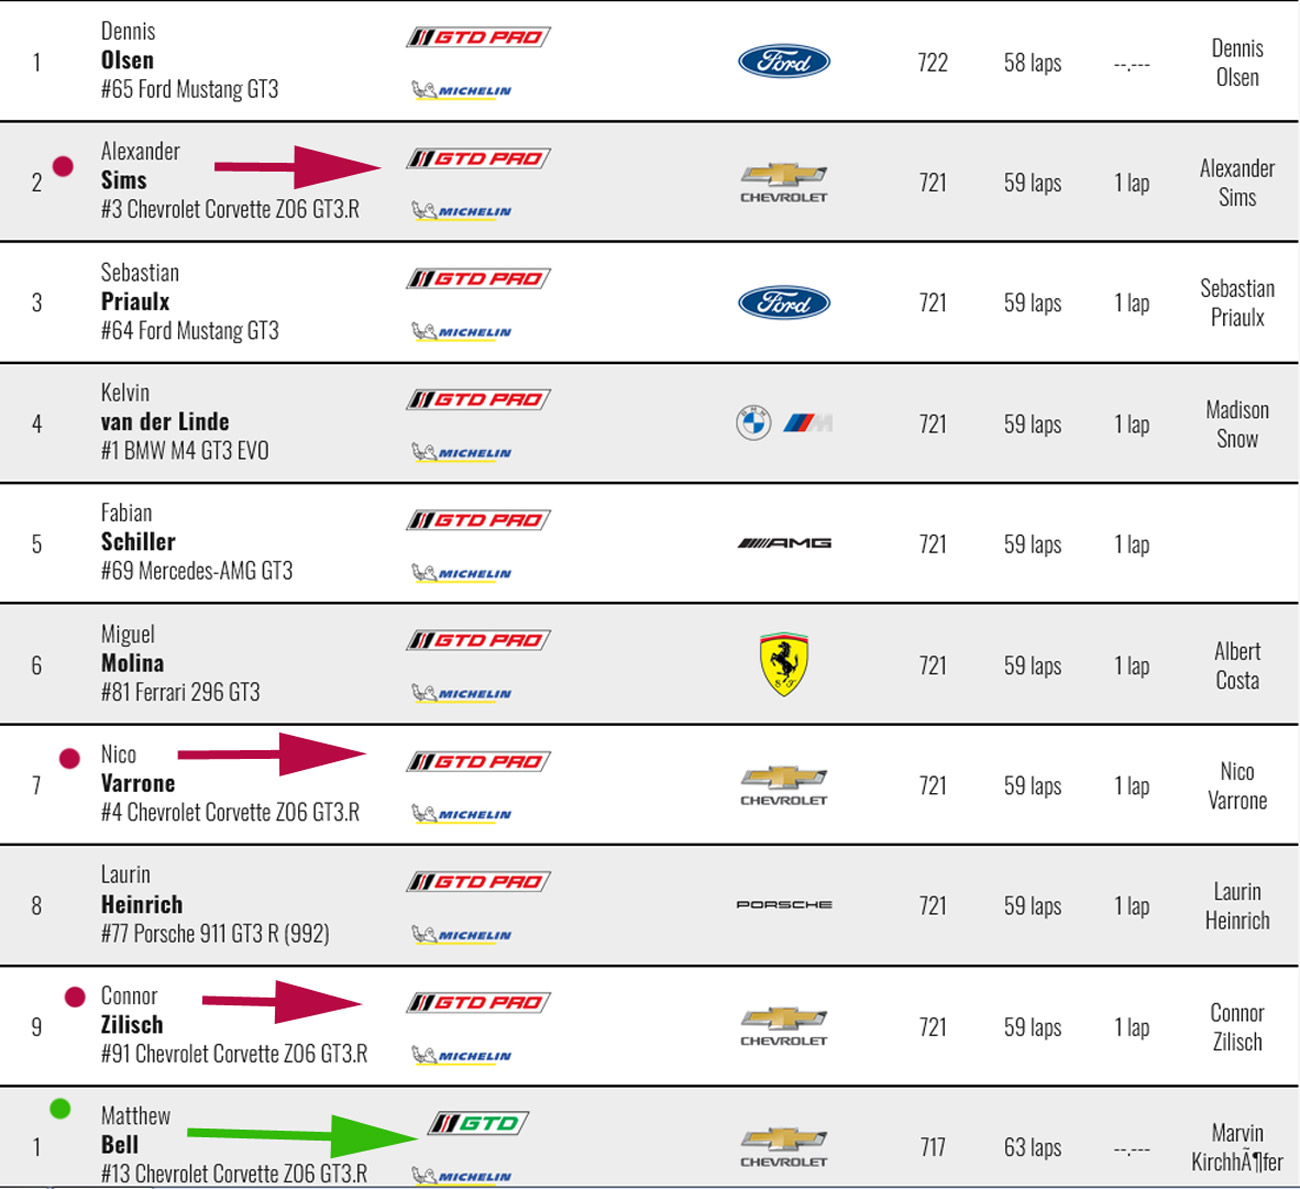Screen dimensions: 1300x1189
Task: Open driver Kelvin van der Linde's entry
Action: (x=165, y=422)
